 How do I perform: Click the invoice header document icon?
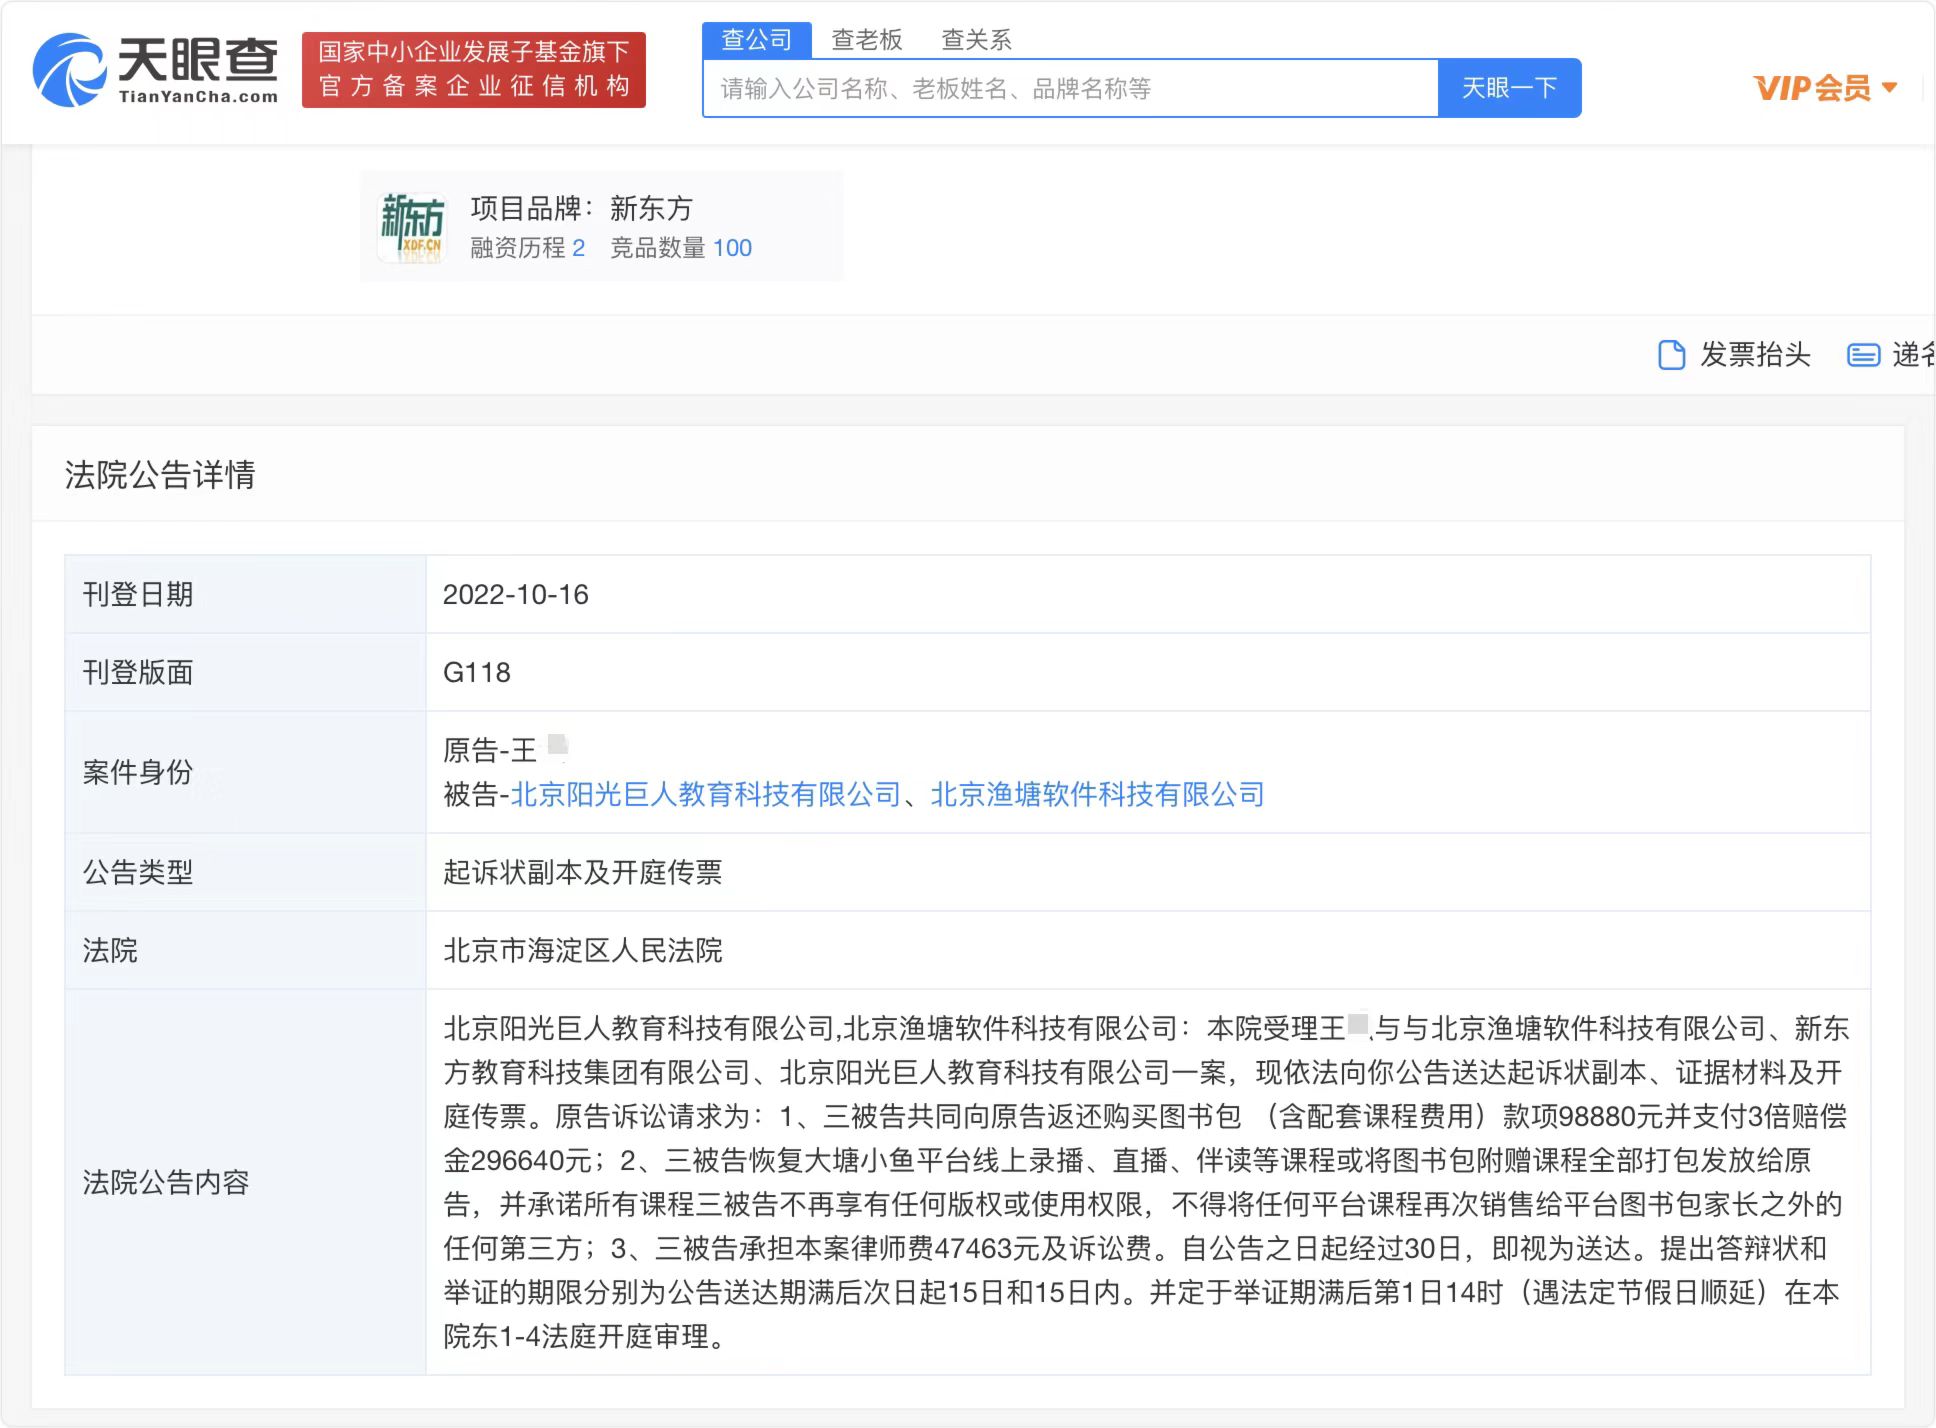point(1670,355)
